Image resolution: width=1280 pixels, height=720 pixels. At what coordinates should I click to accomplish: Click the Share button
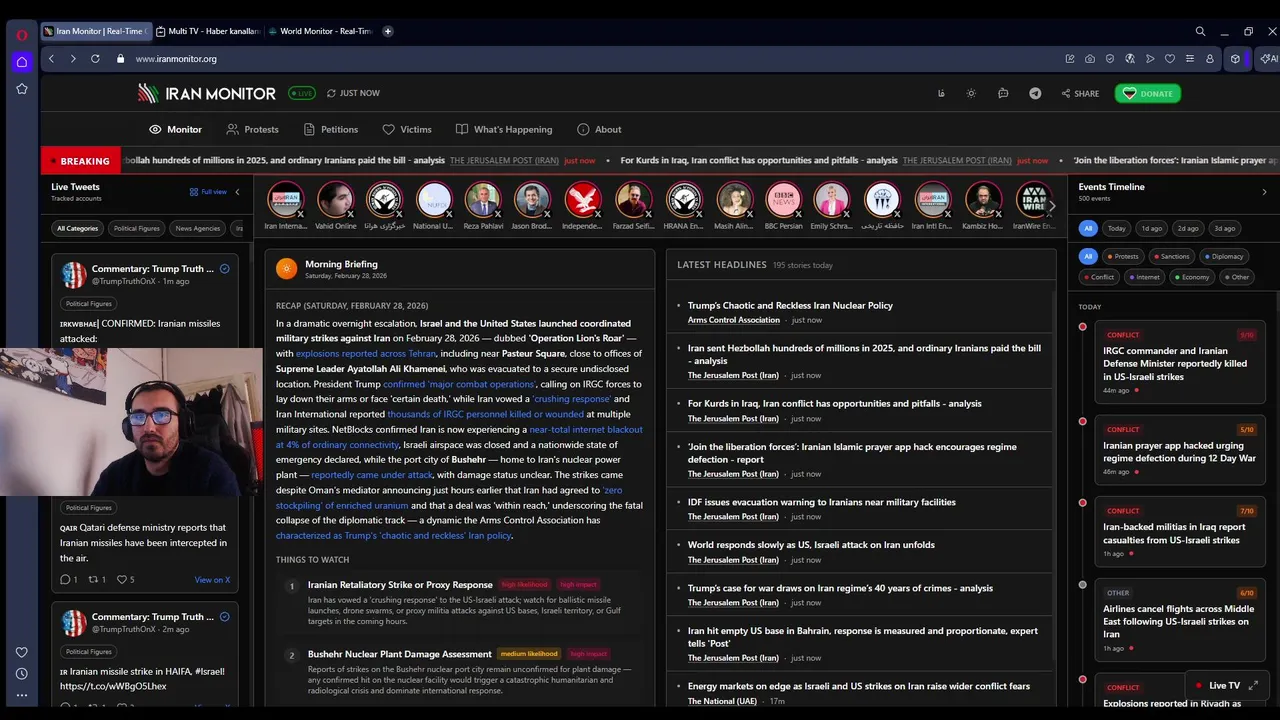(1080, 93)
